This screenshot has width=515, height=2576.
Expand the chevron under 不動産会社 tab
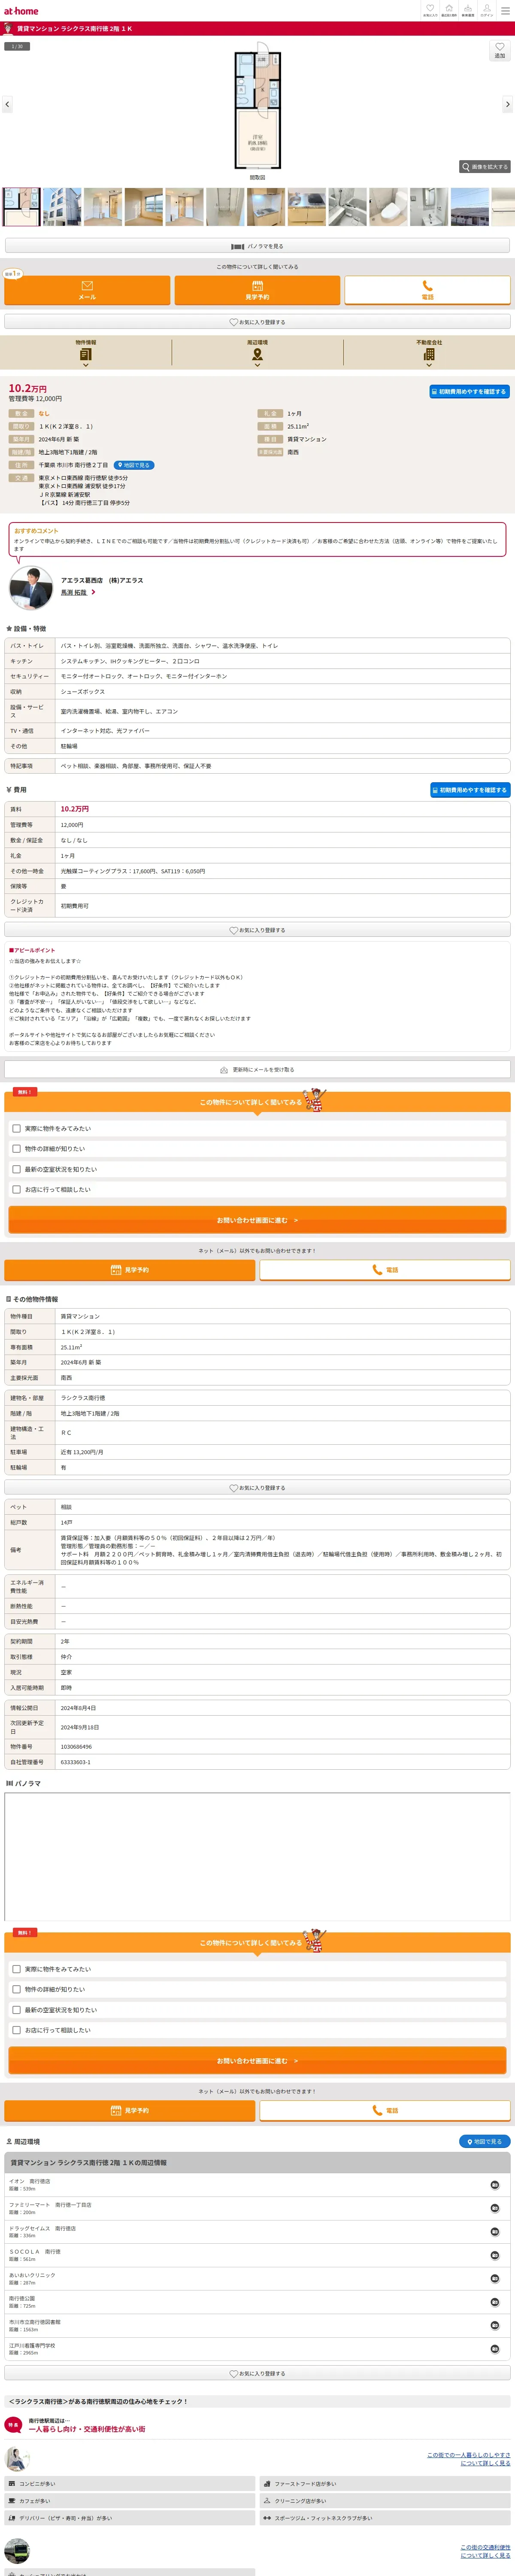pos(429,365)
